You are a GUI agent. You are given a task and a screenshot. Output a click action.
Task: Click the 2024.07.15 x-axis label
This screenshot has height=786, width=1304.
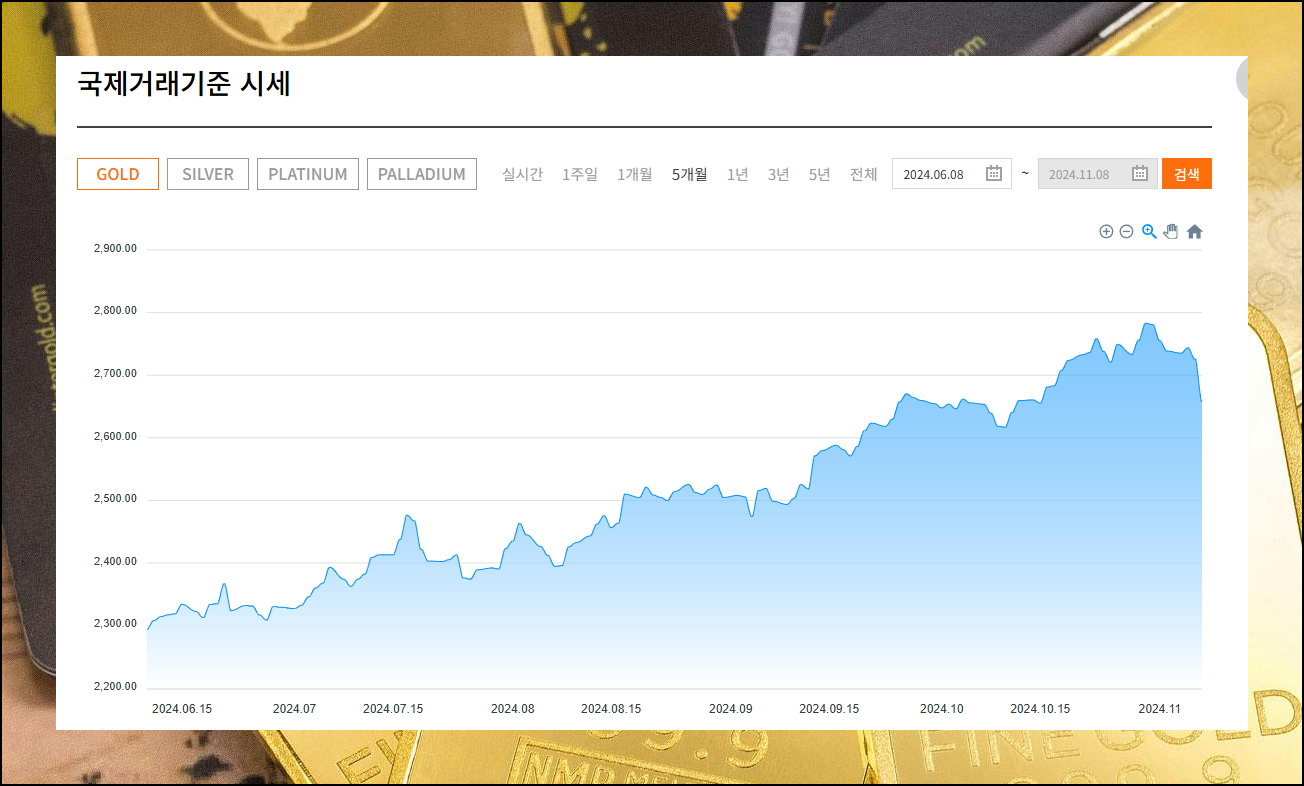(393, 708)
